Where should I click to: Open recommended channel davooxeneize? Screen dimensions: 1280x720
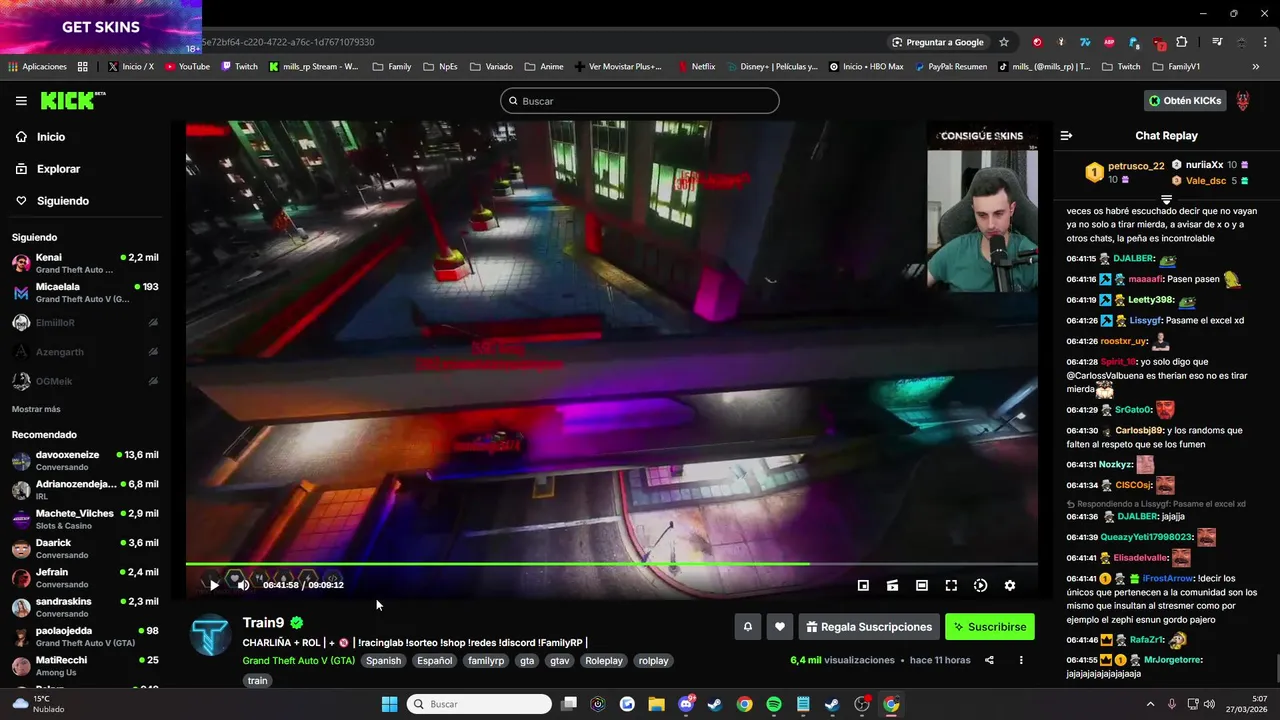[x=85, y=460]
